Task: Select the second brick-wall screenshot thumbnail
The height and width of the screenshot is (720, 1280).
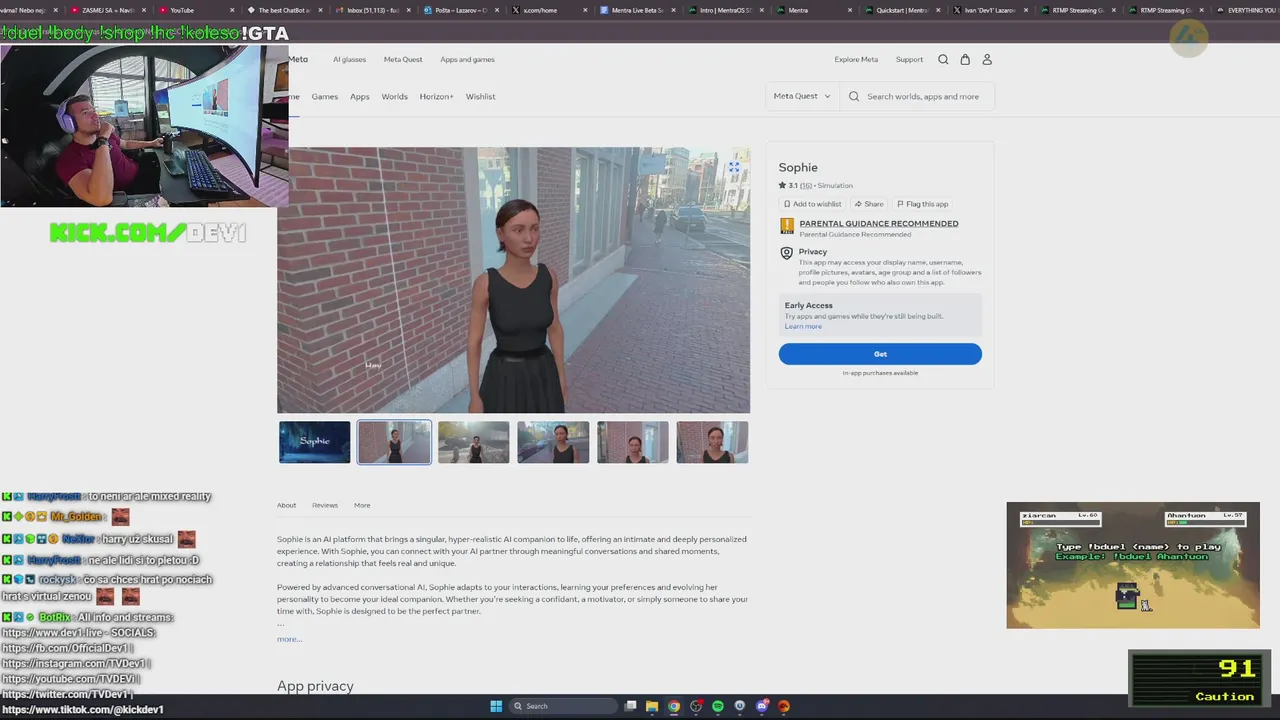Action: 394,442
